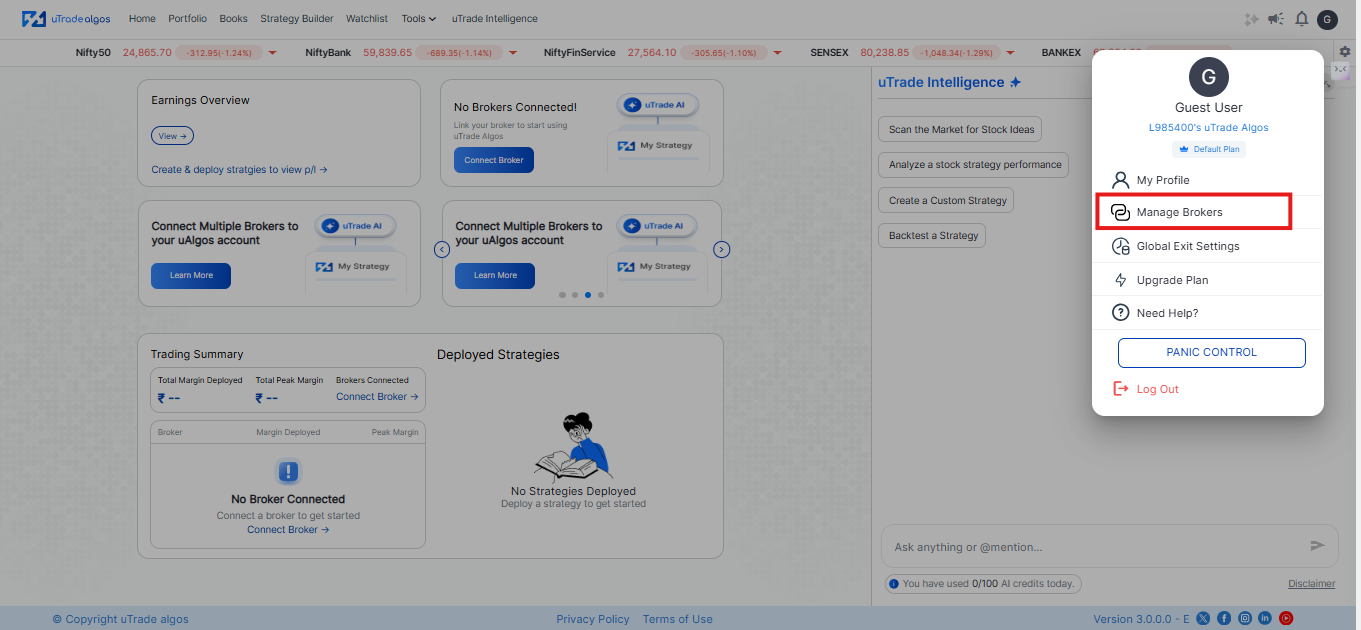The height and width of the screenshot is (630, 1361).
Task: Expand the Nifty50 ticker dropdown arrow
Action: 272,52
